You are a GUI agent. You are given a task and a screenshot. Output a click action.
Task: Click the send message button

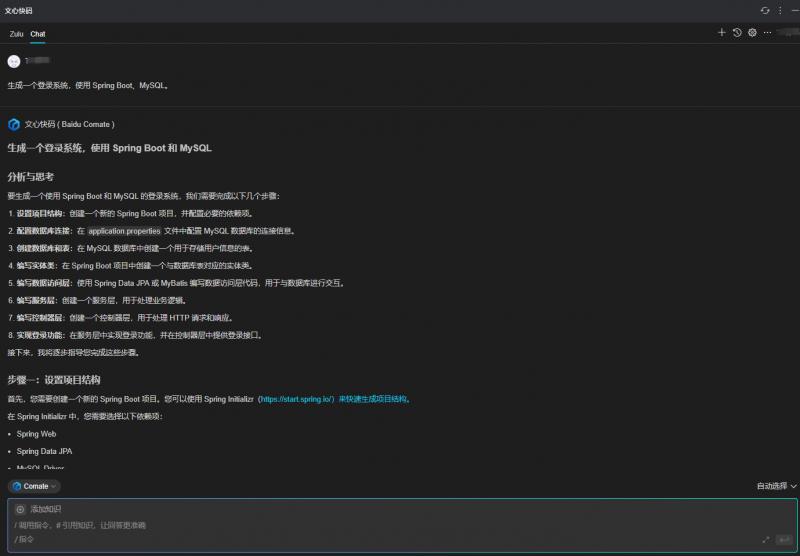click(784, 539)
